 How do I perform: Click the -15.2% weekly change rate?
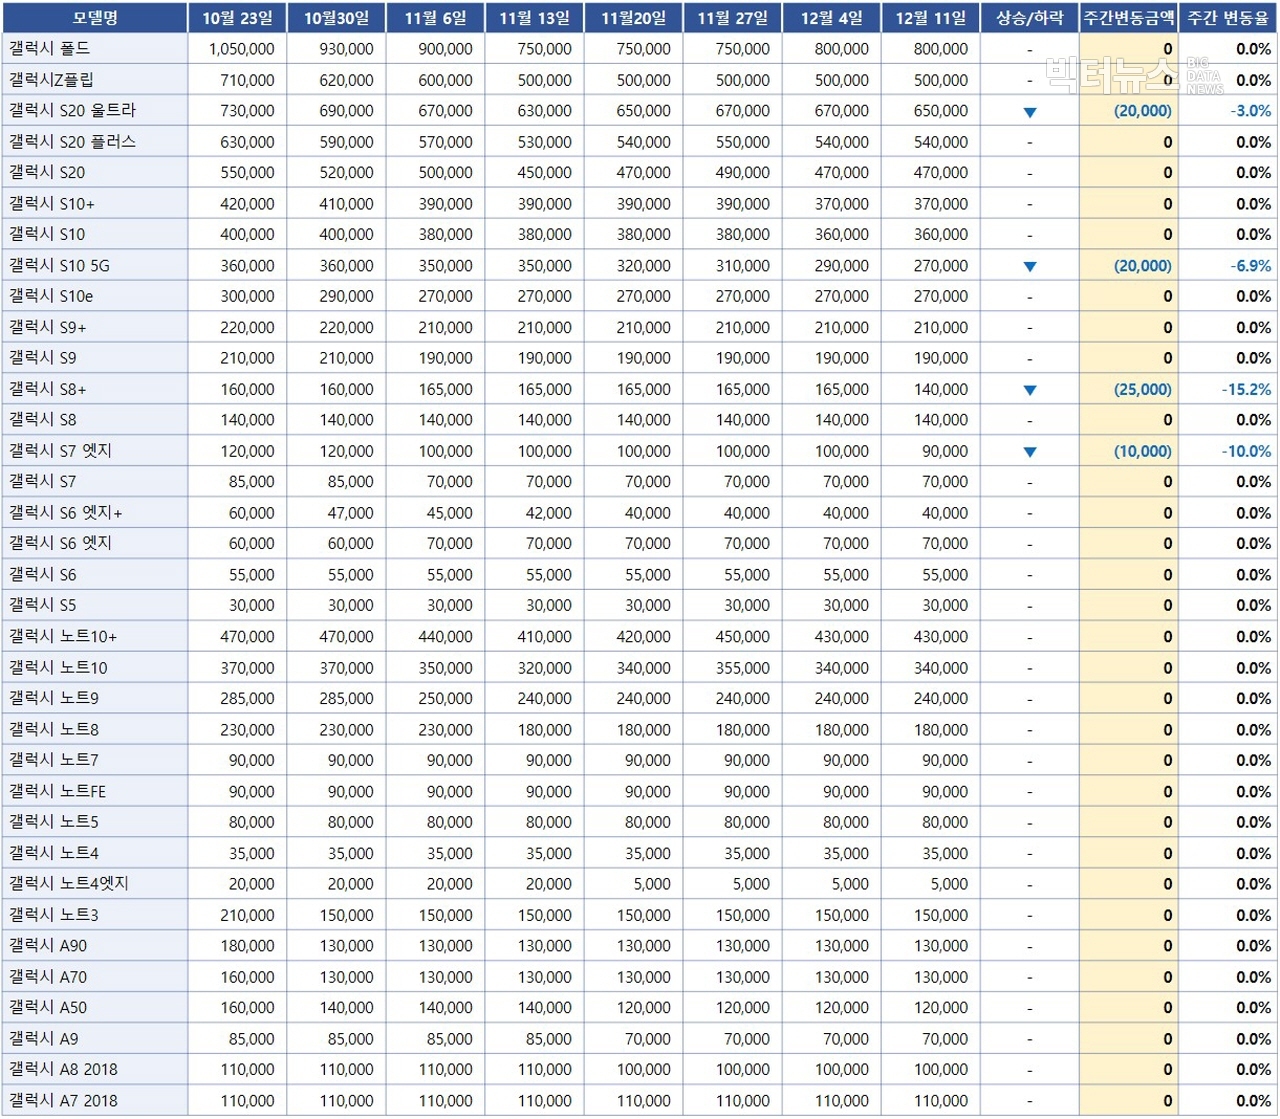1247,390
